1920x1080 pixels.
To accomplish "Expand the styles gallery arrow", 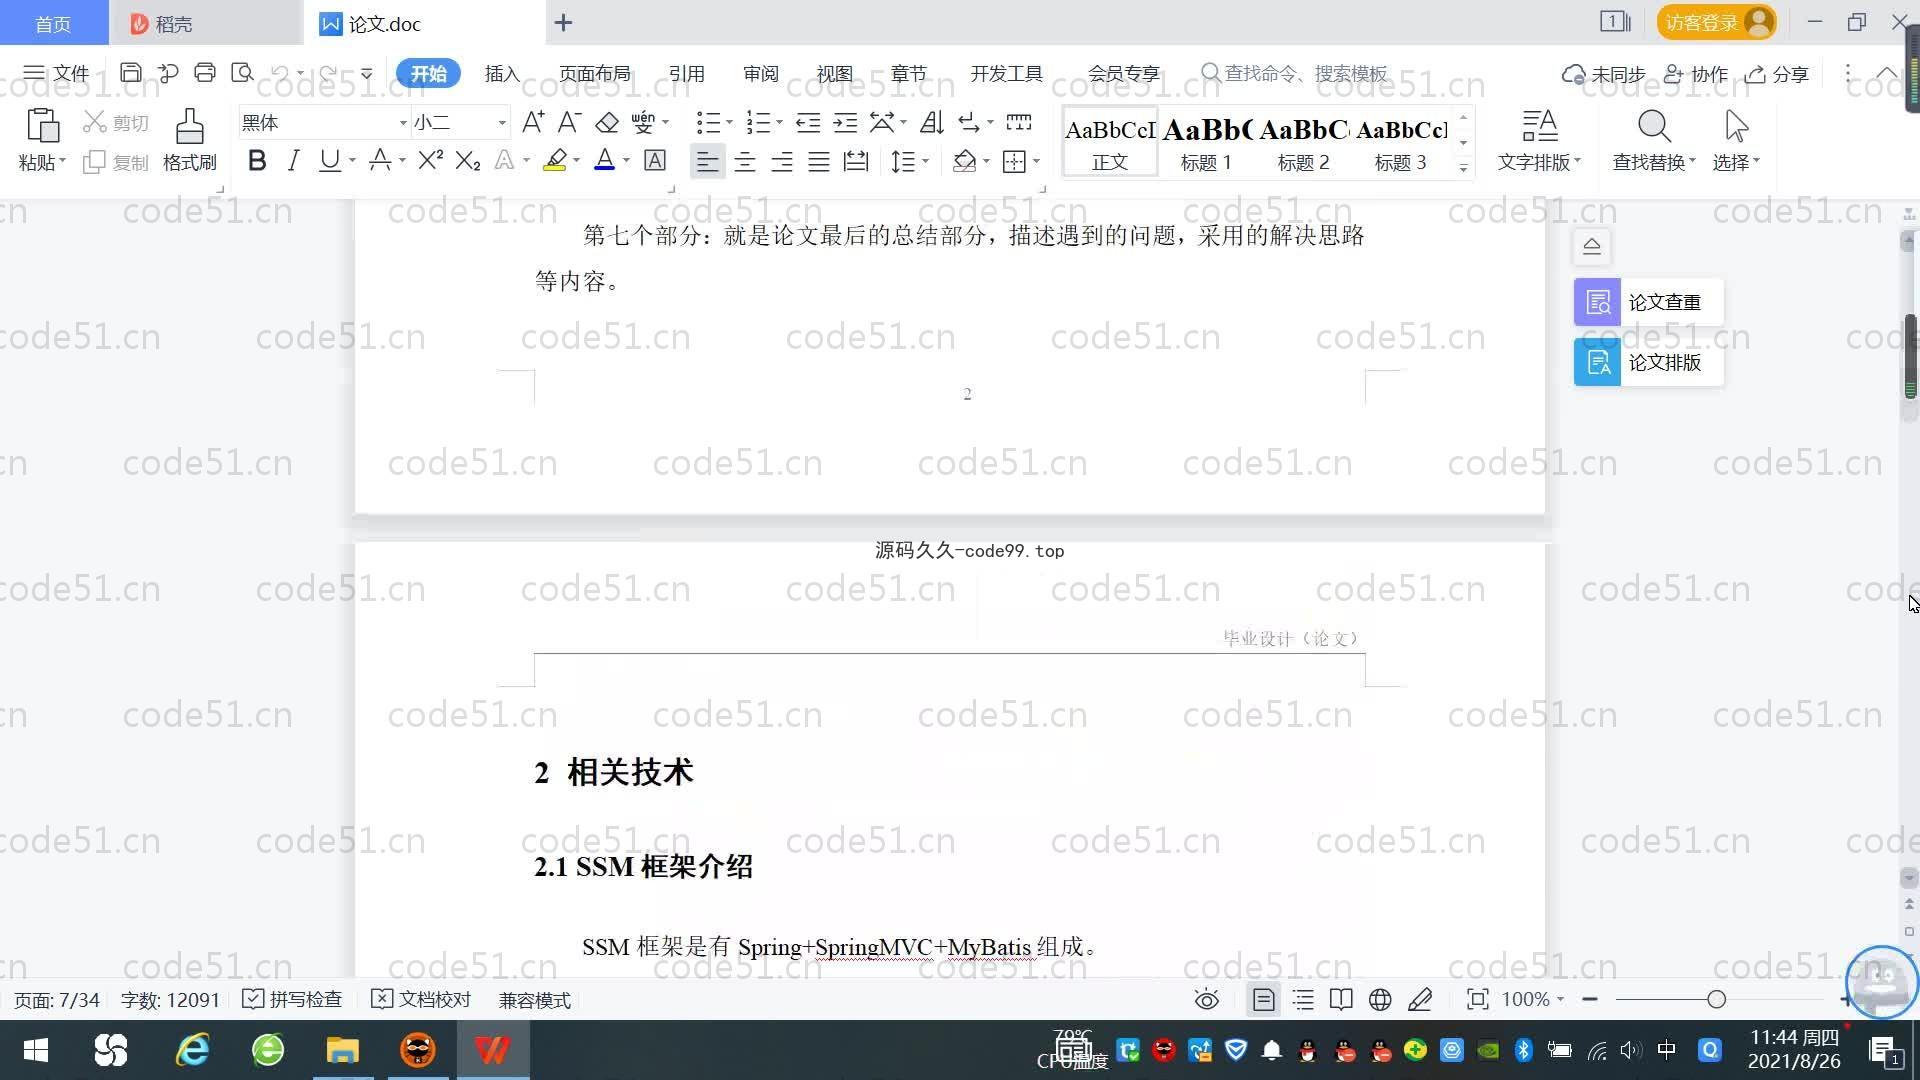I will click(1463, 167).
